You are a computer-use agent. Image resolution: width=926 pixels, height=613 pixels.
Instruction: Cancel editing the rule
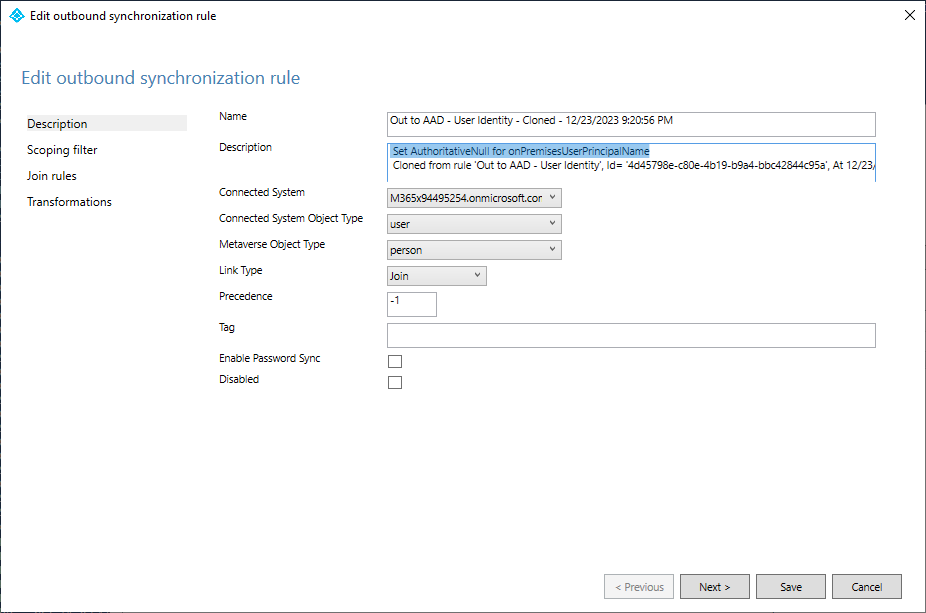[x=866, y=587]
